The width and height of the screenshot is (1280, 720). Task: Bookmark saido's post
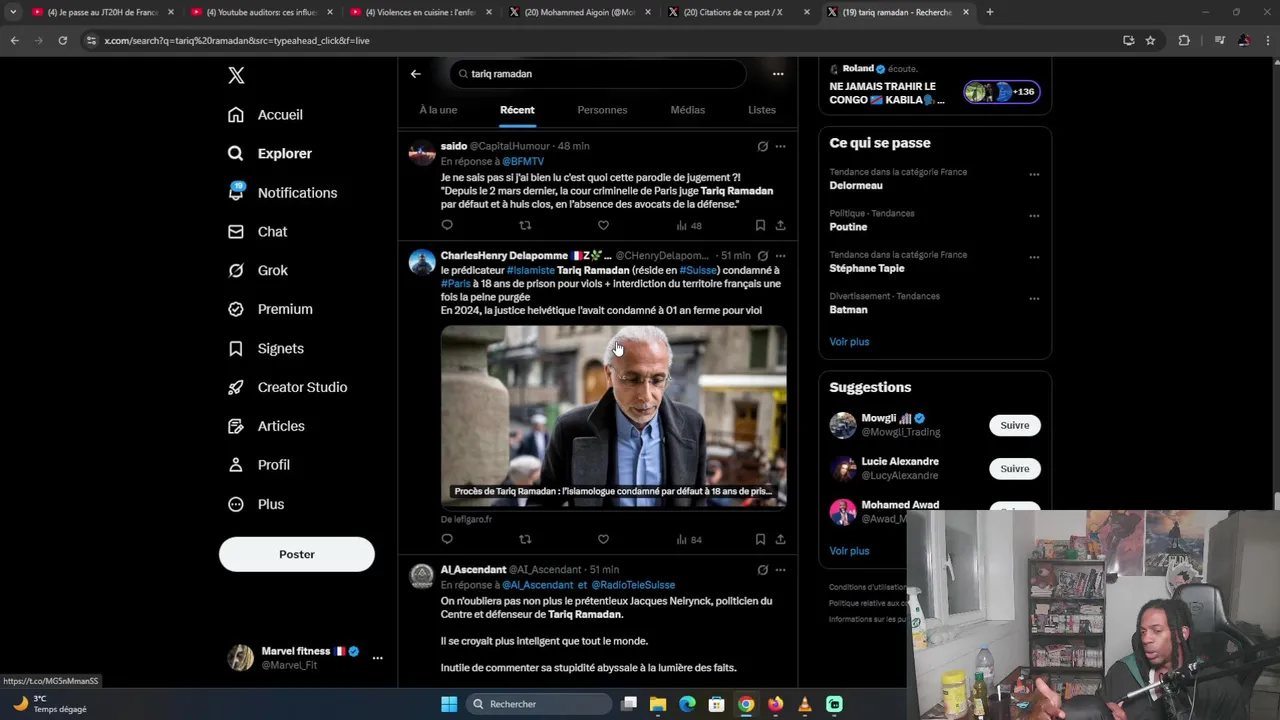760,226
